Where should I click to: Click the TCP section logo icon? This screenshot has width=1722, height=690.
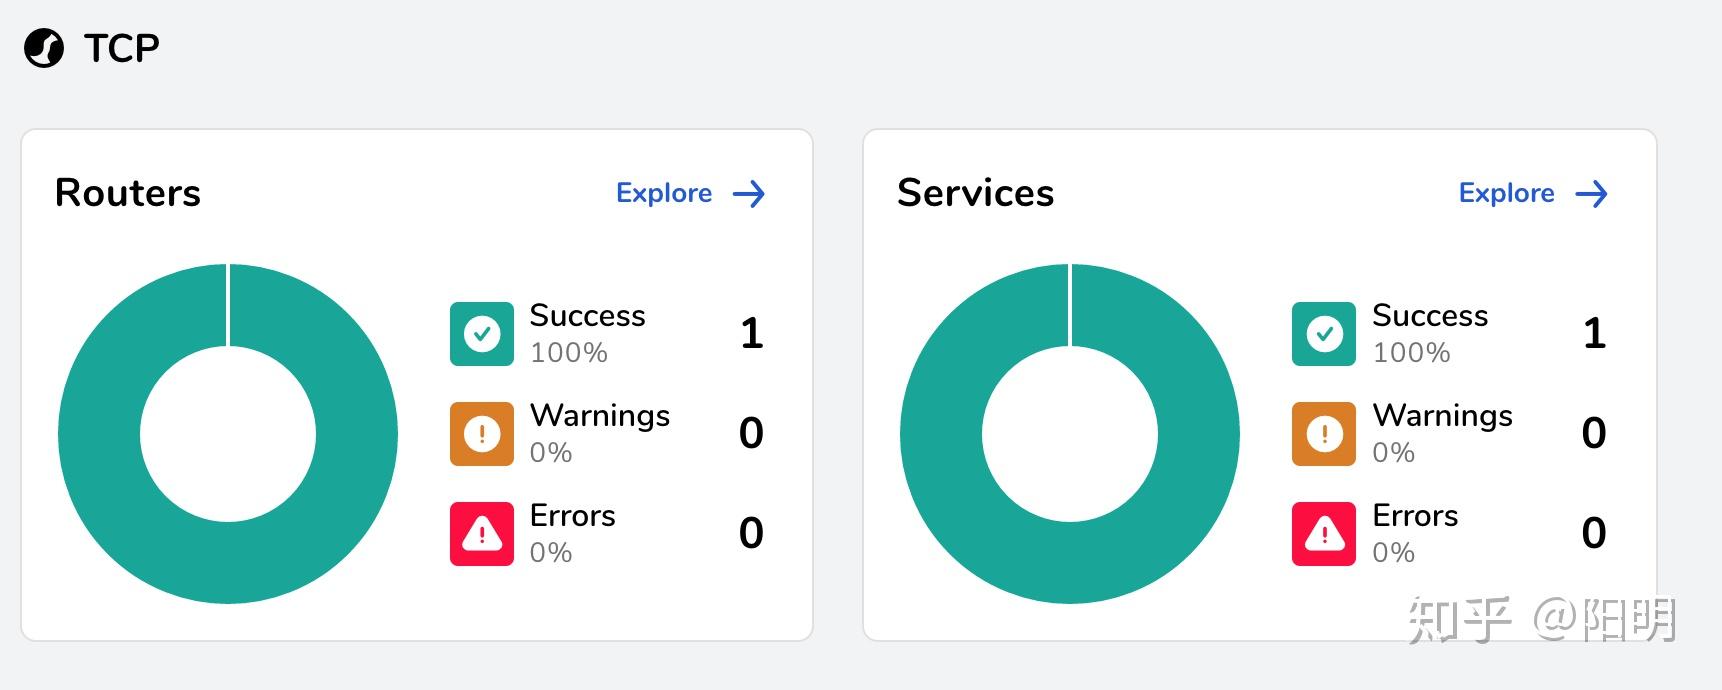[44, 48]
